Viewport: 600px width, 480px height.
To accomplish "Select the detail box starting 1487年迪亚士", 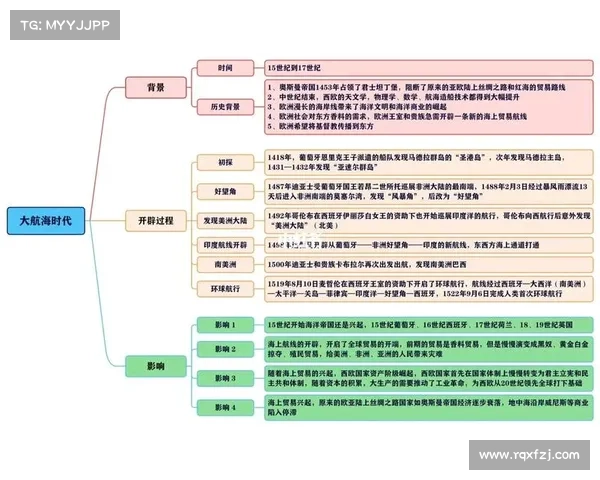I will pyautogui.click(x=429, y=191).
